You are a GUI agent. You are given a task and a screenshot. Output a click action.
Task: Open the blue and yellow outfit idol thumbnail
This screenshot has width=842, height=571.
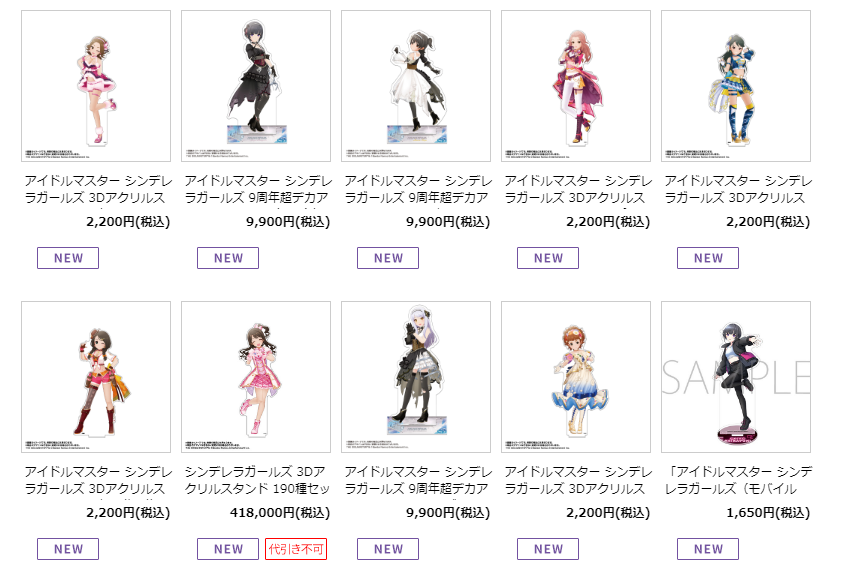pos(736,86)
